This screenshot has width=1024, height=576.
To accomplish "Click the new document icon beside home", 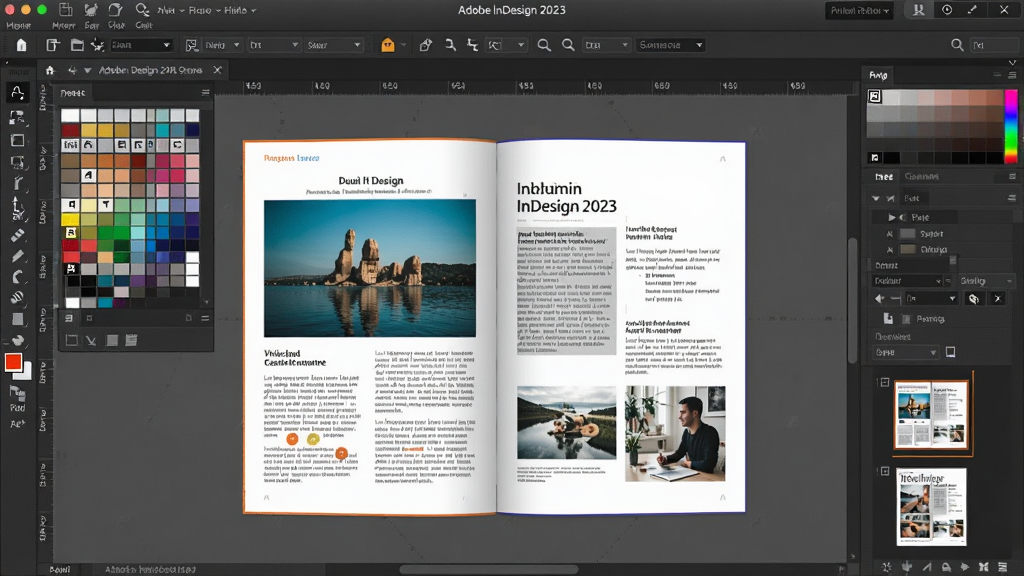I will point(52,45).
